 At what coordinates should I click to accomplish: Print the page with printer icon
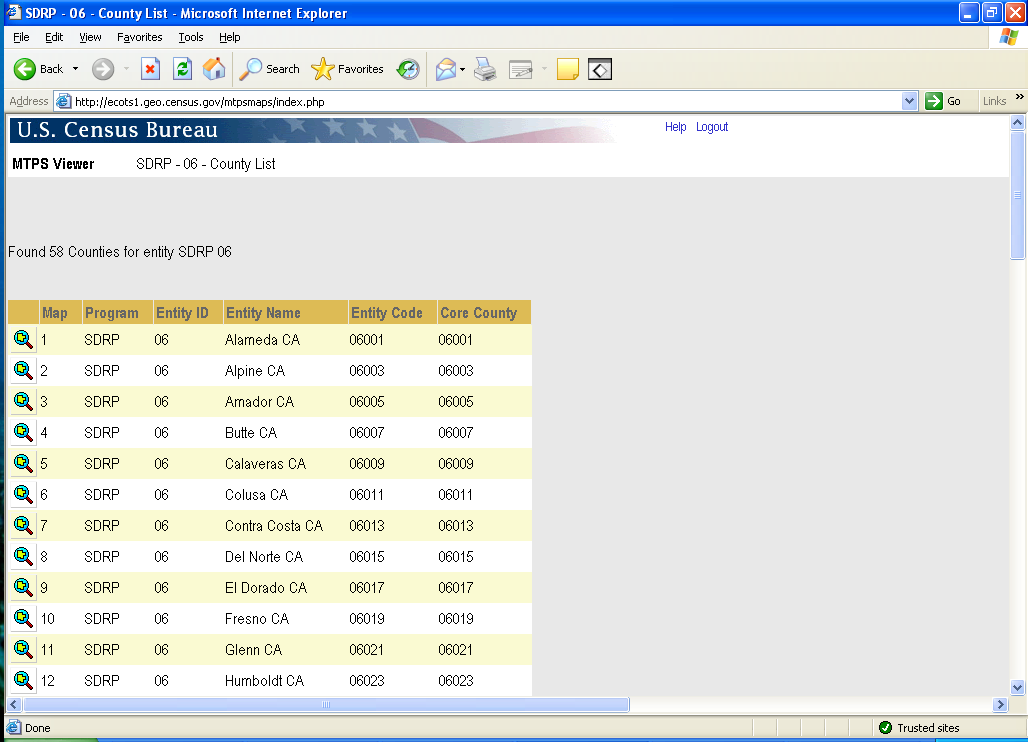point(485,69)
